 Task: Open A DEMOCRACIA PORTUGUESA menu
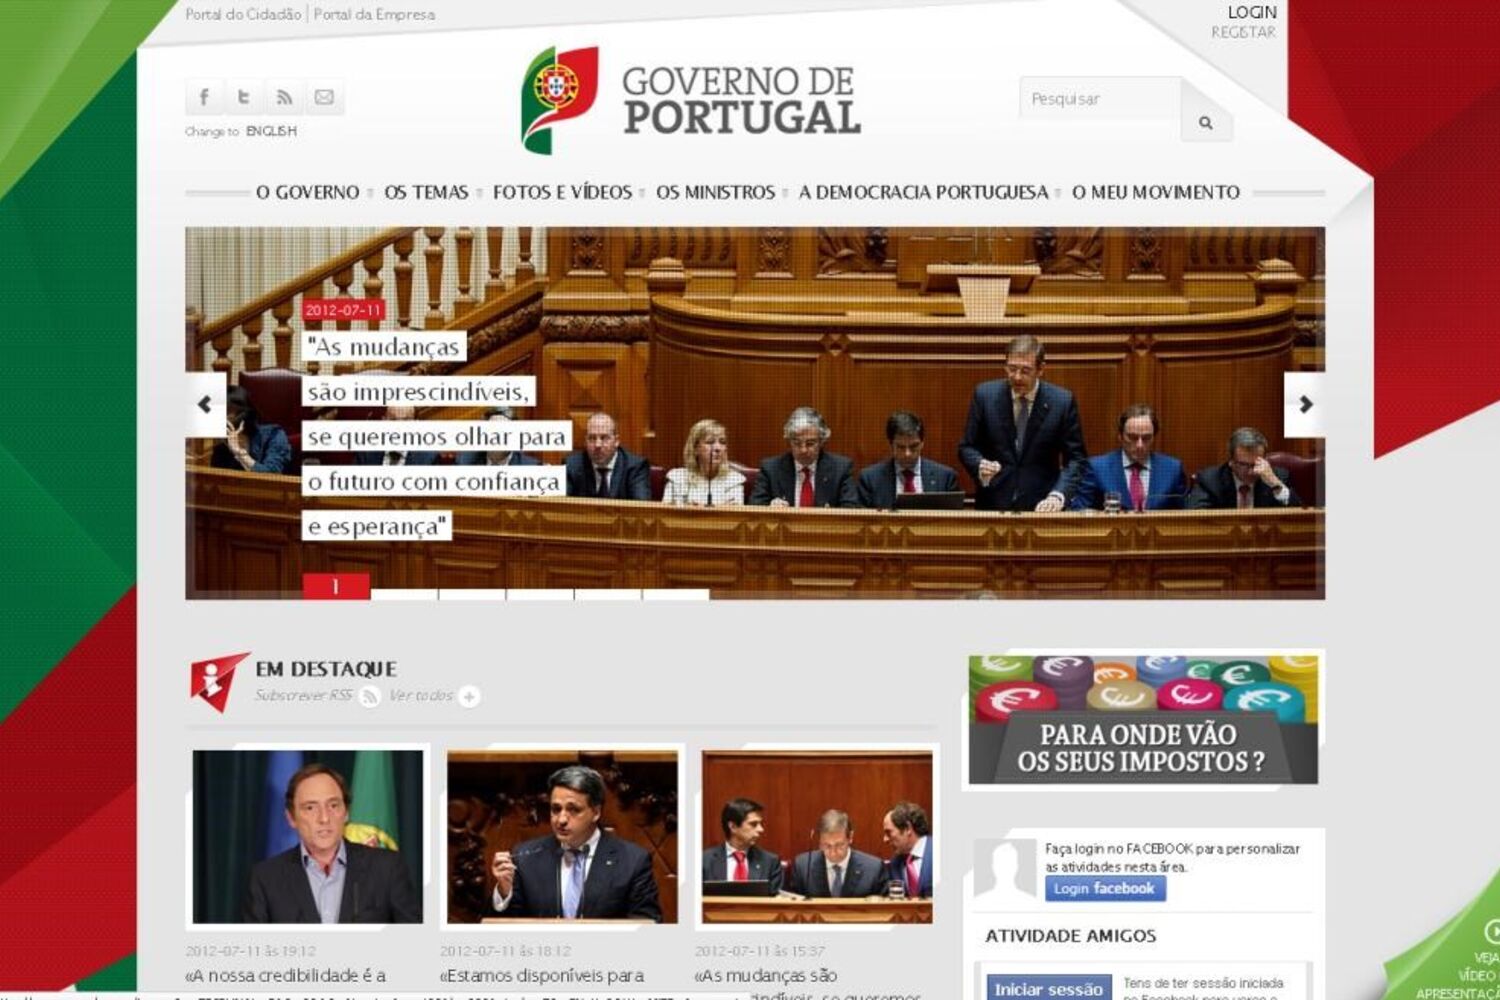(x=923, y=192)
